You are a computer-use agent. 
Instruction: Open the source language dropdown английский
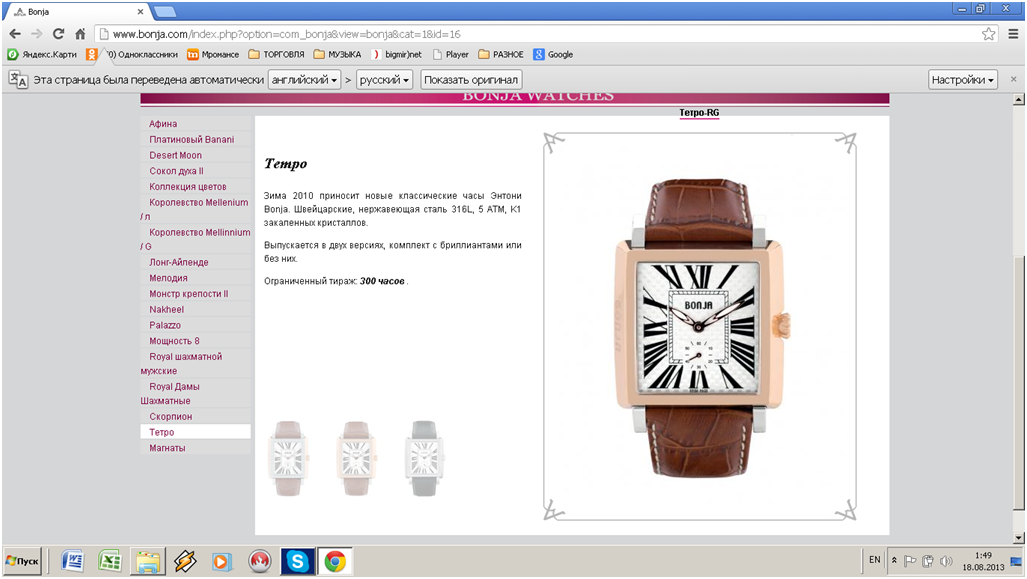(305, 80)
